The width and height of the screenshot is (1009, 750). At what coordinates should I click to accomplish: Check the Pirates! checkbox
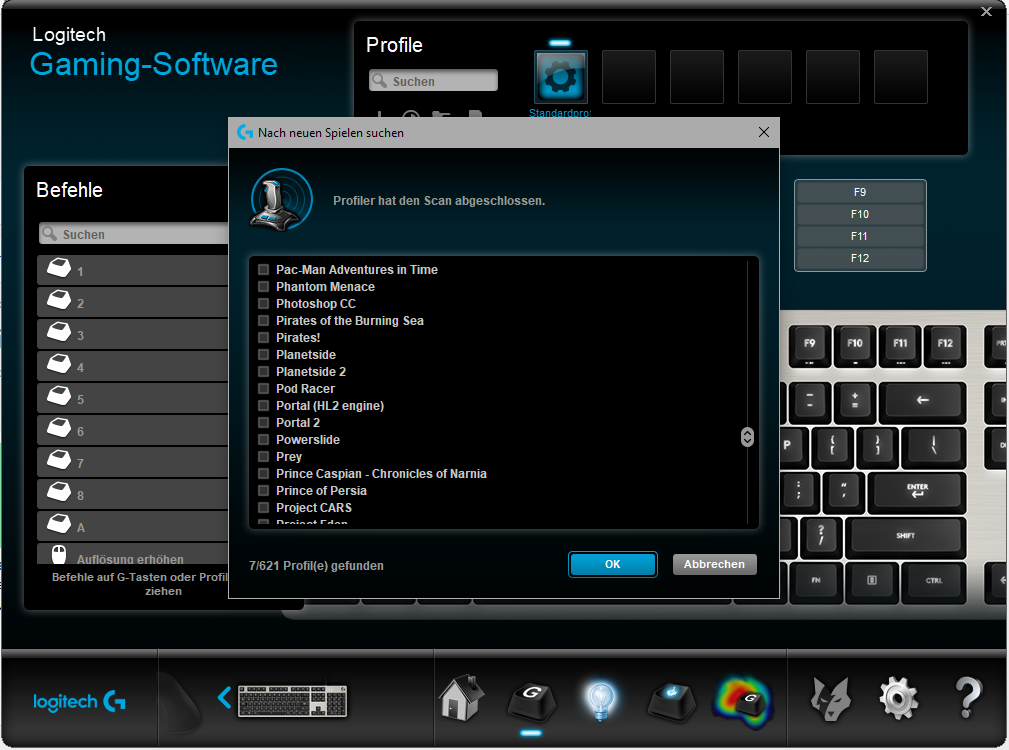coord(263,337)
